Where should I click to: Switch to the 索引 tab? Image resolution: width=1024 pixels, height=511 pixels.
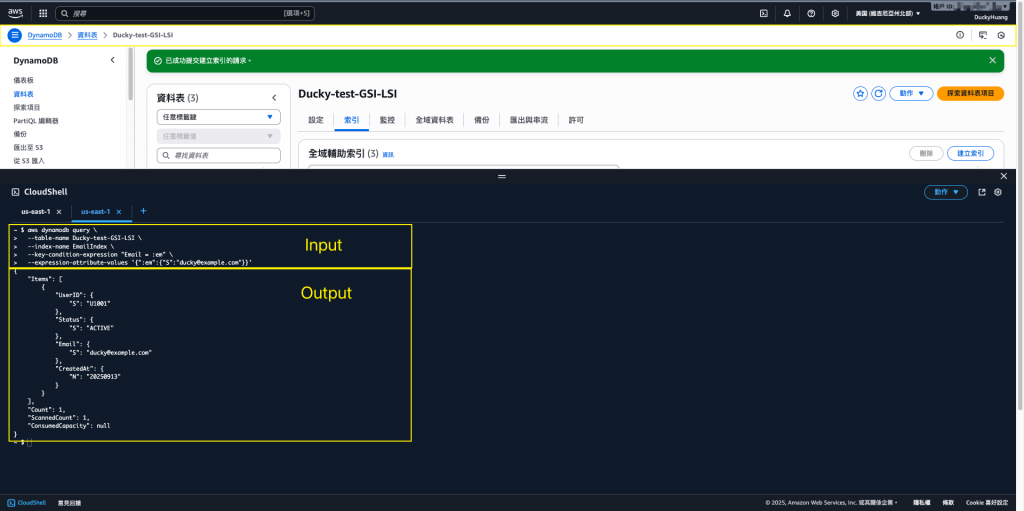click(x=351, y=120)
